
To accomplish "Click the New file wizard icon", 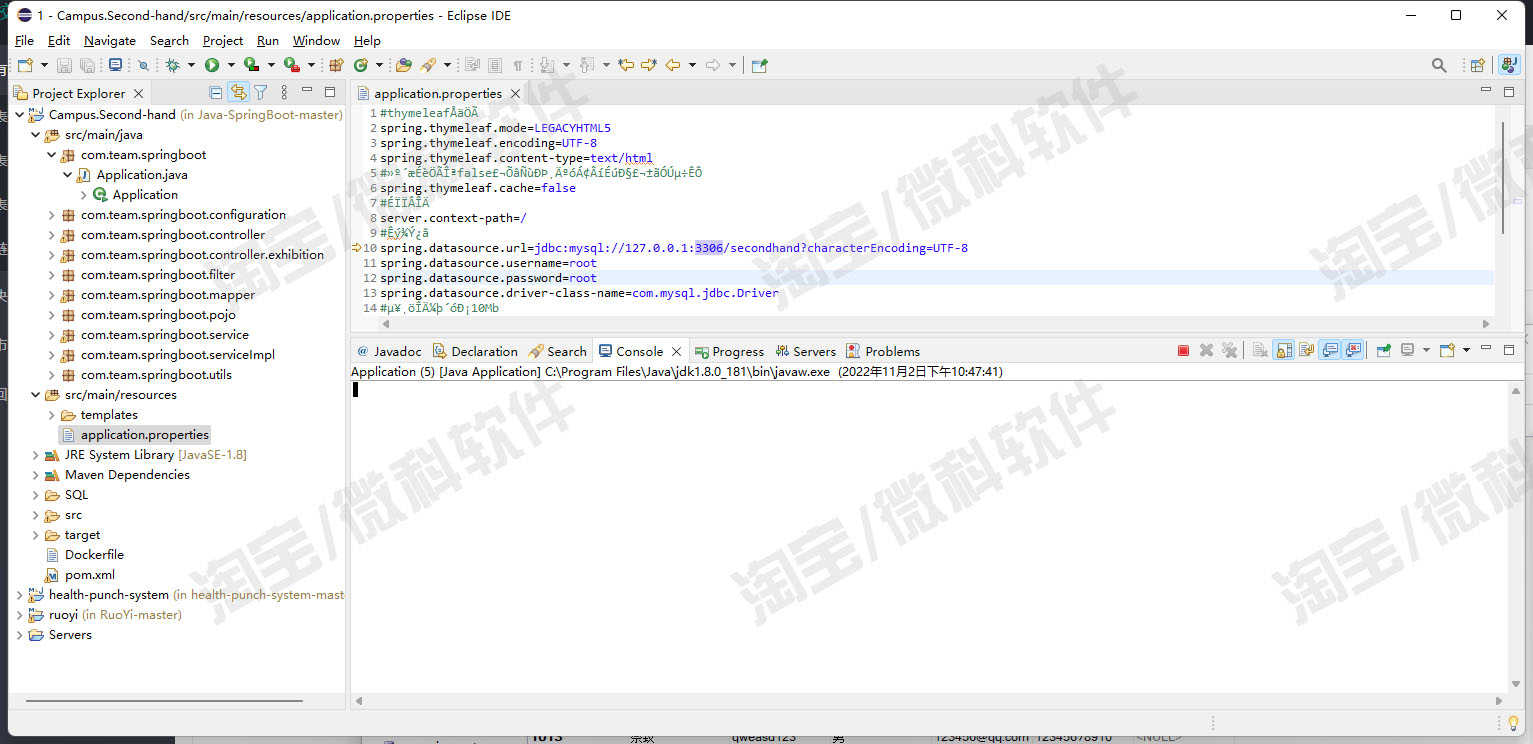I will click(x=25, y=65).
